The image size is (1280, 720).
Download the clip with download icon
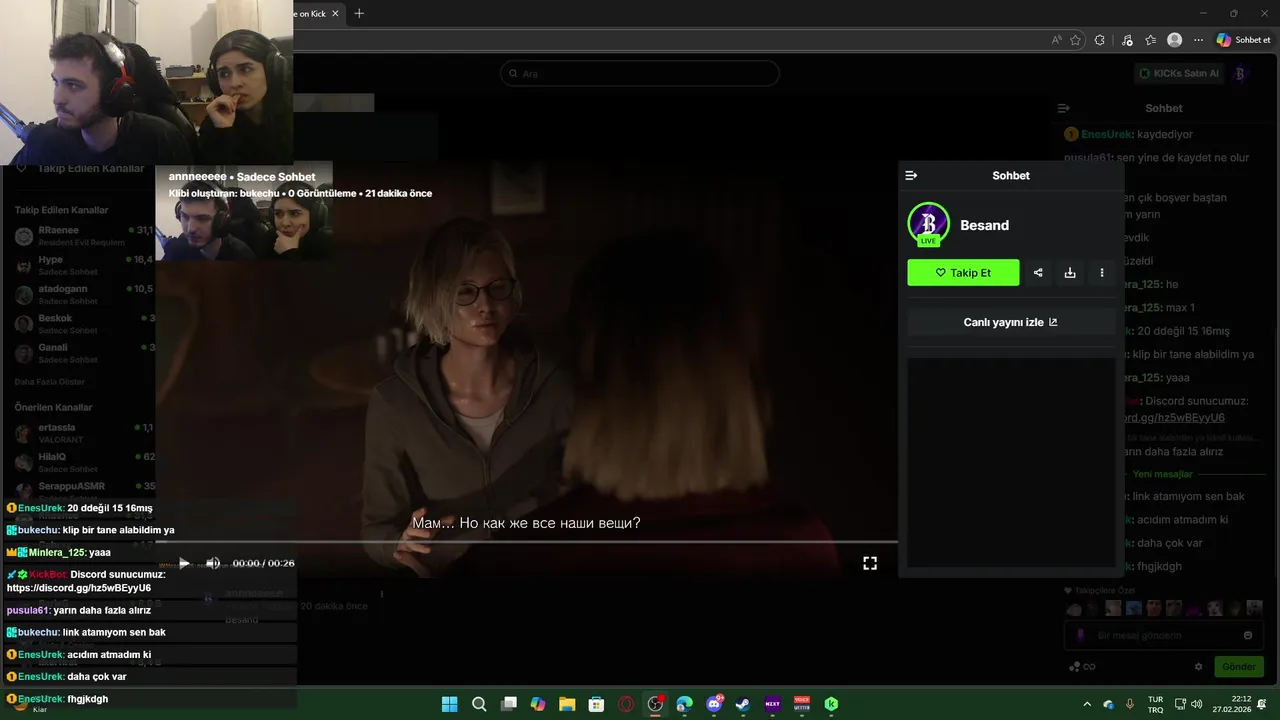click(x=1070, y=273)
